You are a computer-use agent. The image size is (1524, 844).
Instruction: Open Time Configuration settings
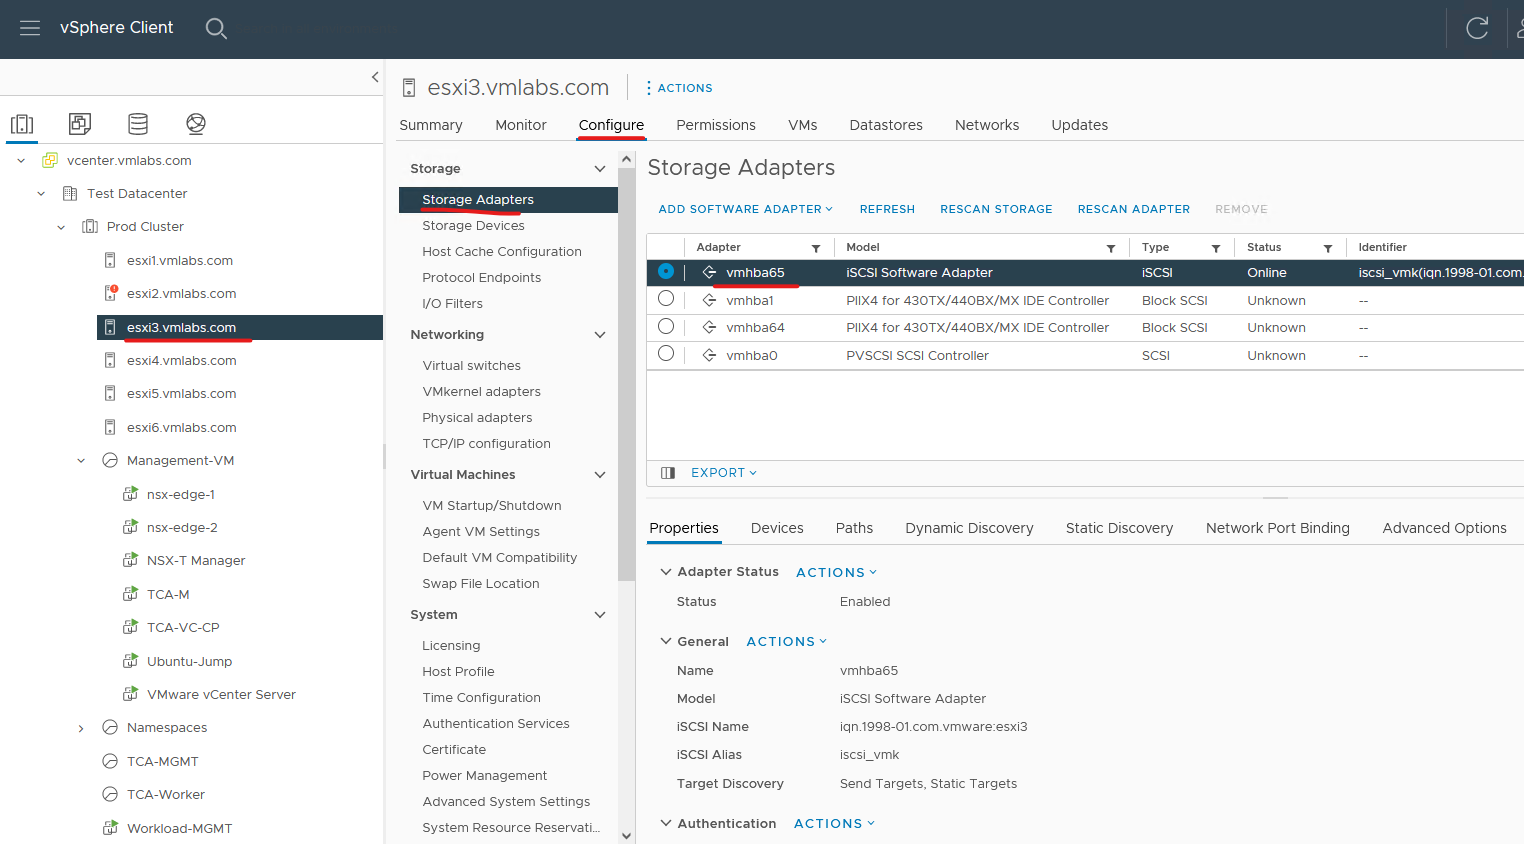pyautogui.click(x=481, y=697)
